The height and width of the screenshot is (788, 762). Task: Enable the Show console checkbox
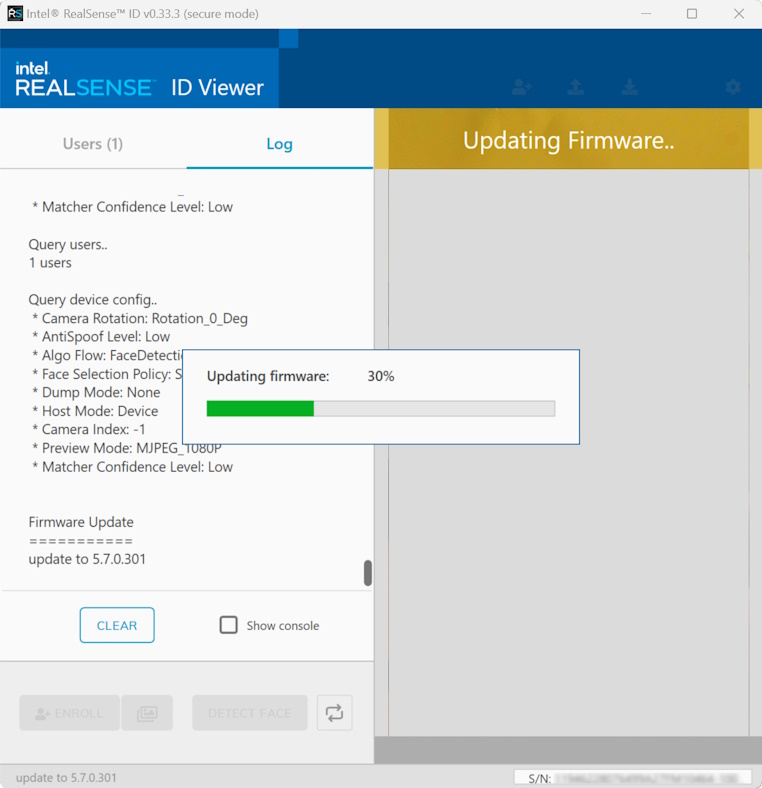[229, 625]
